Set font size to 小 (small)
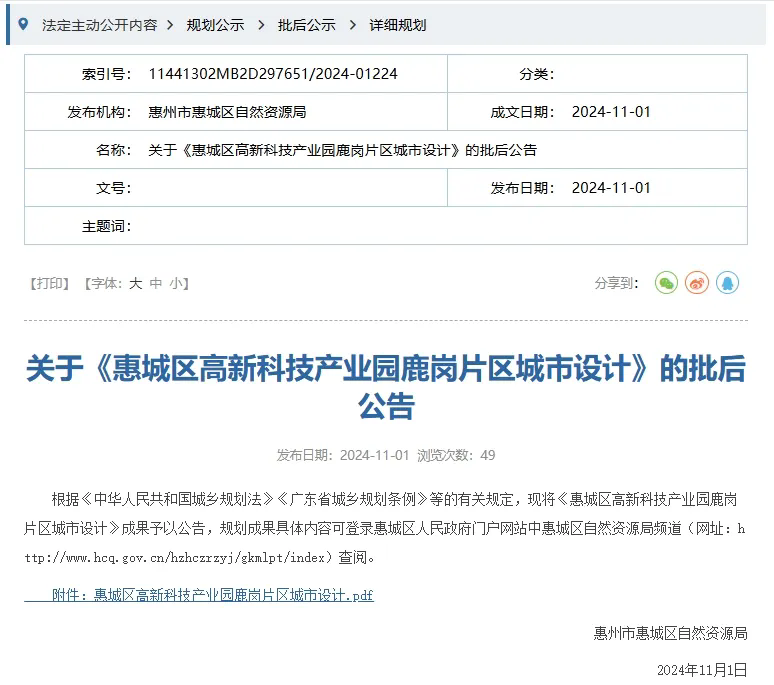The height and width of the screenshot is (685, 774). (176, 283)
